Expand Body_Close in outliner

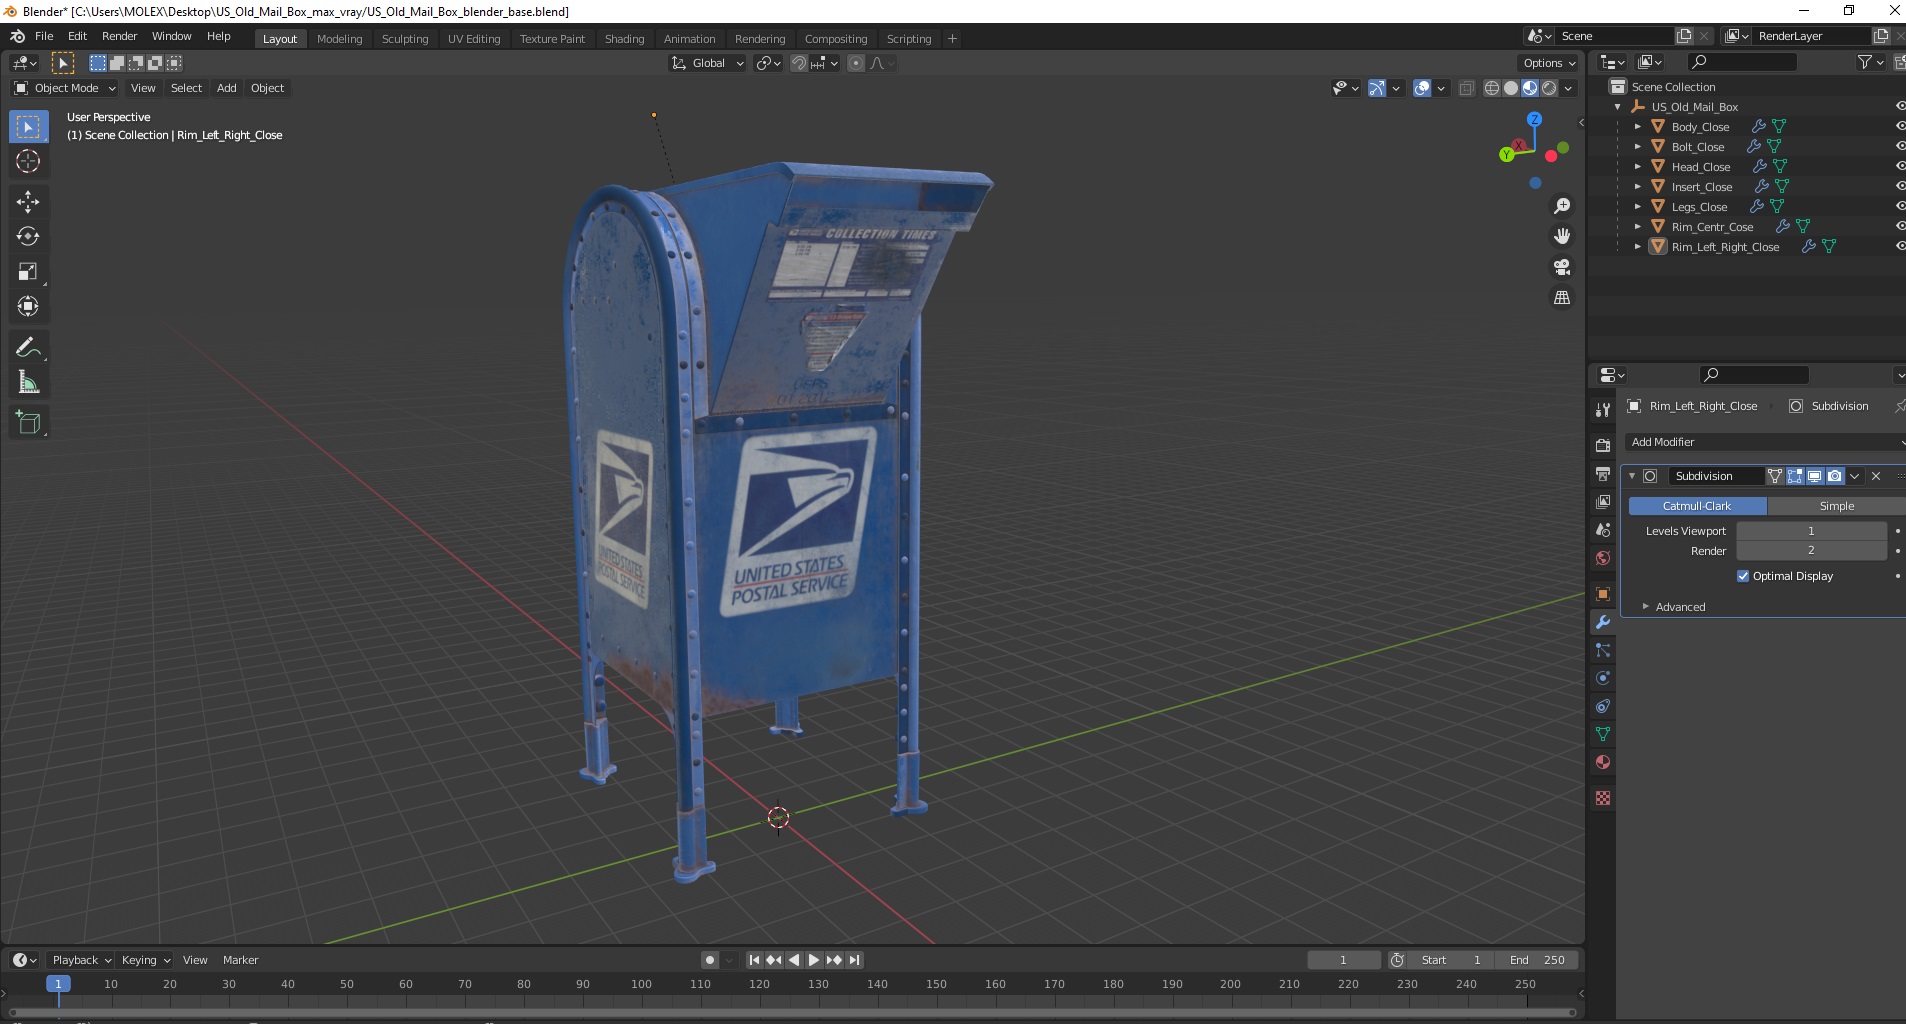click(1637, 127)
